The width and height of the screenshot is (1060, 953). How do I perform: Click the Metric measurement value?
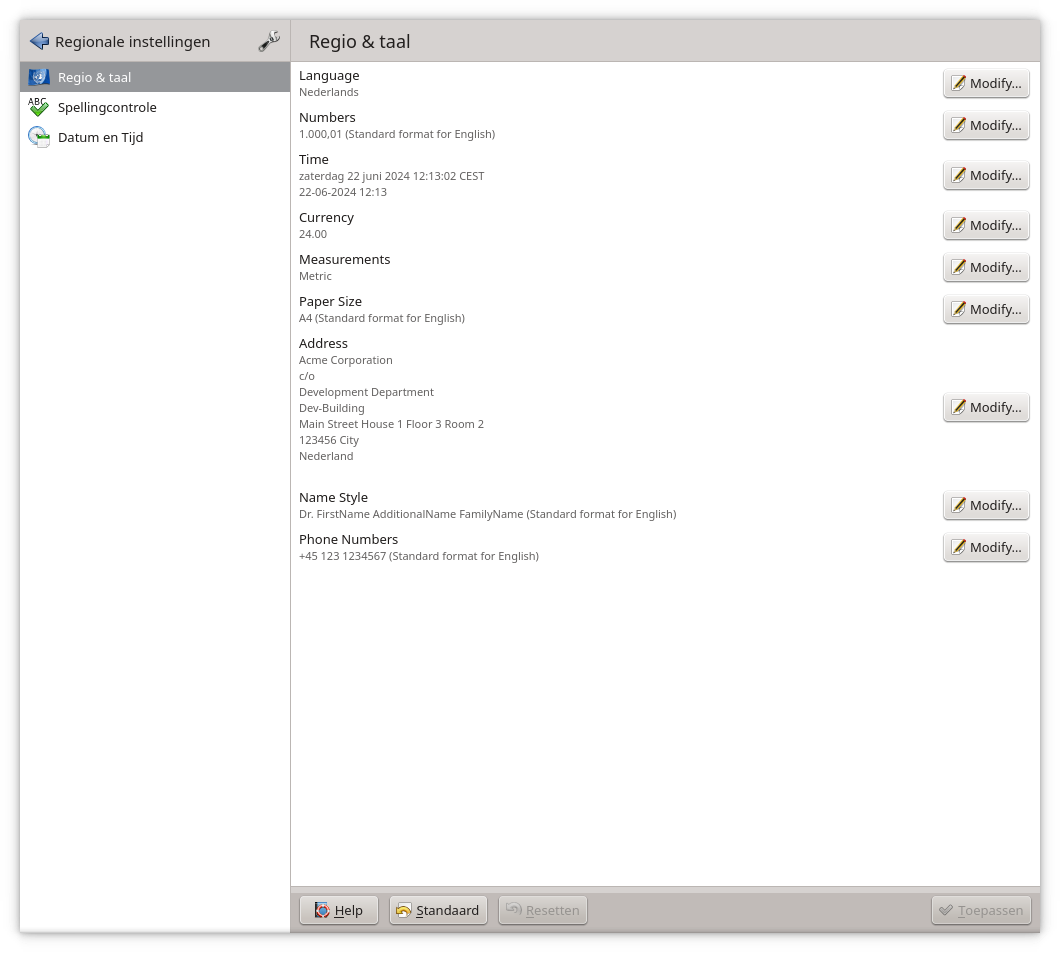(315, 276)
